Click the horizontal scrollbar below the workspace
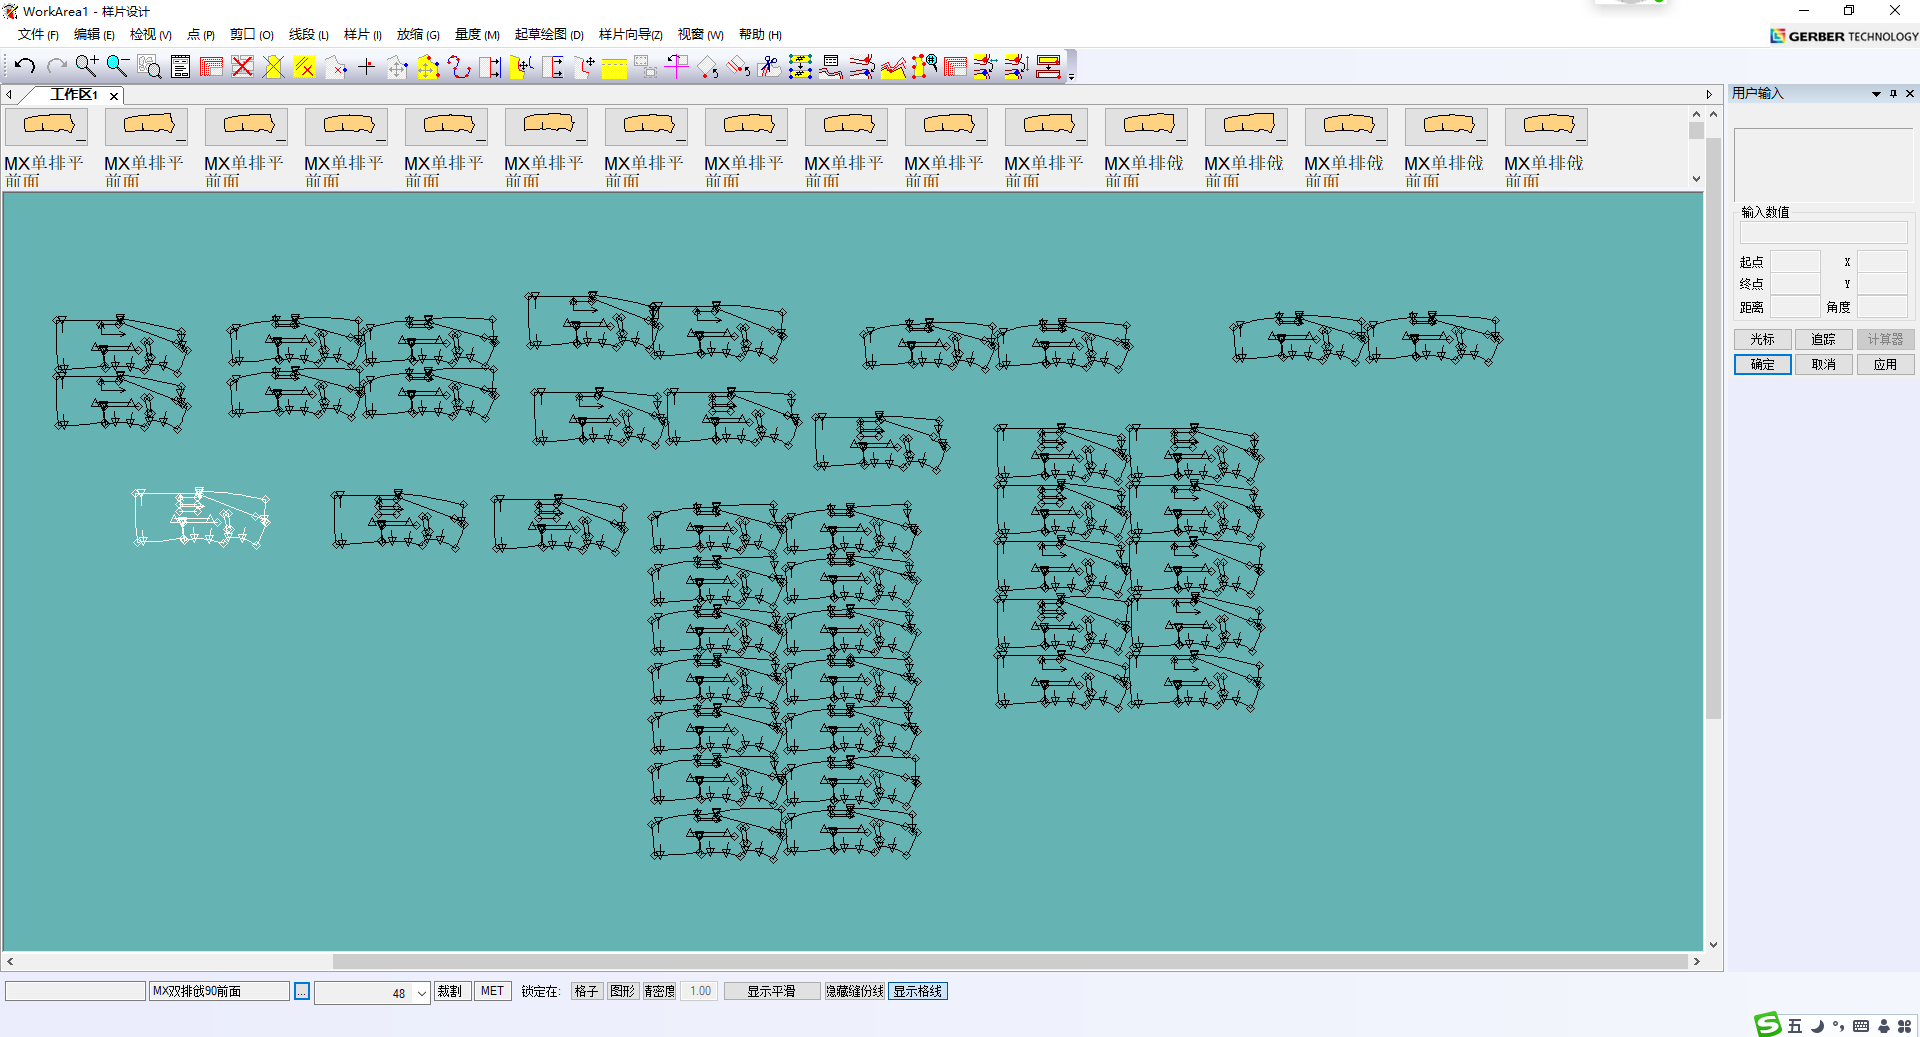 [x=1010, y=961]
